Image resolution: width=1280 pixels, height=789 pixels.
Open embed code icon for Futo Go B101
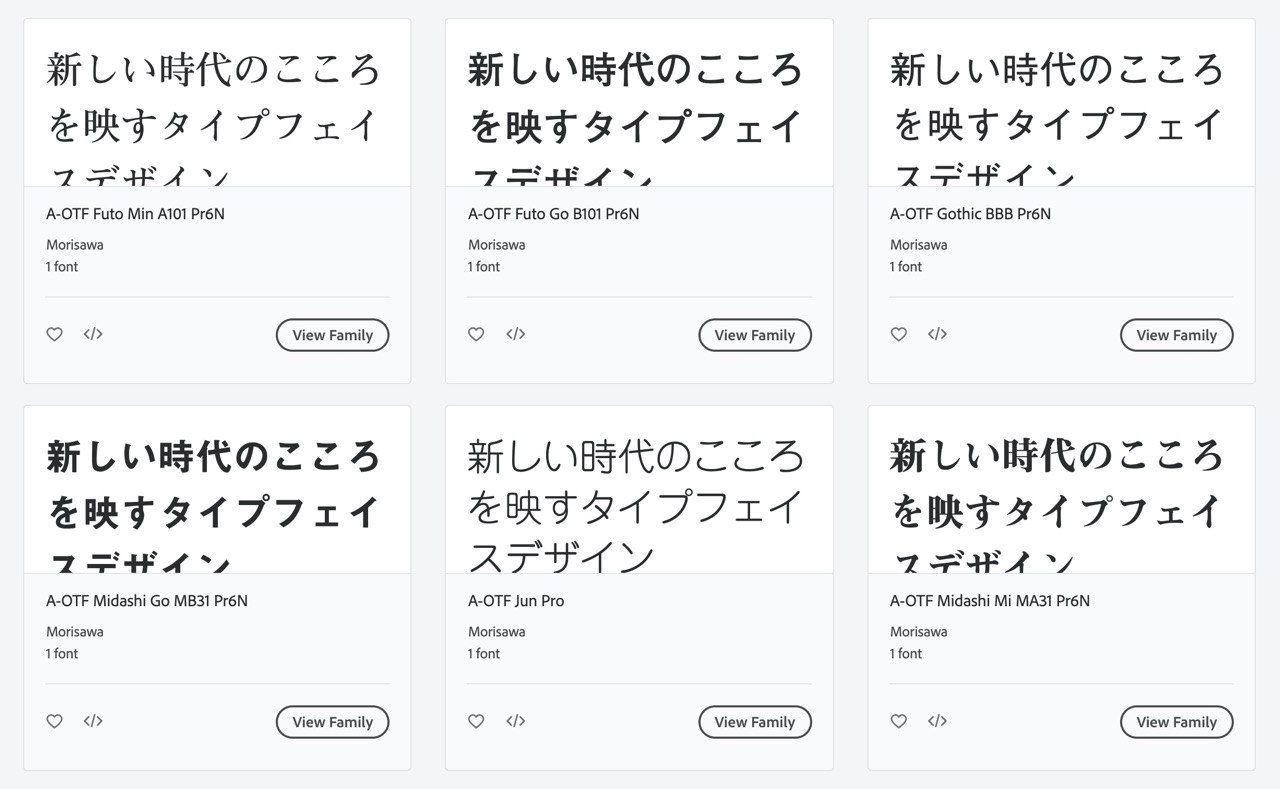click(x=515, y=334)
